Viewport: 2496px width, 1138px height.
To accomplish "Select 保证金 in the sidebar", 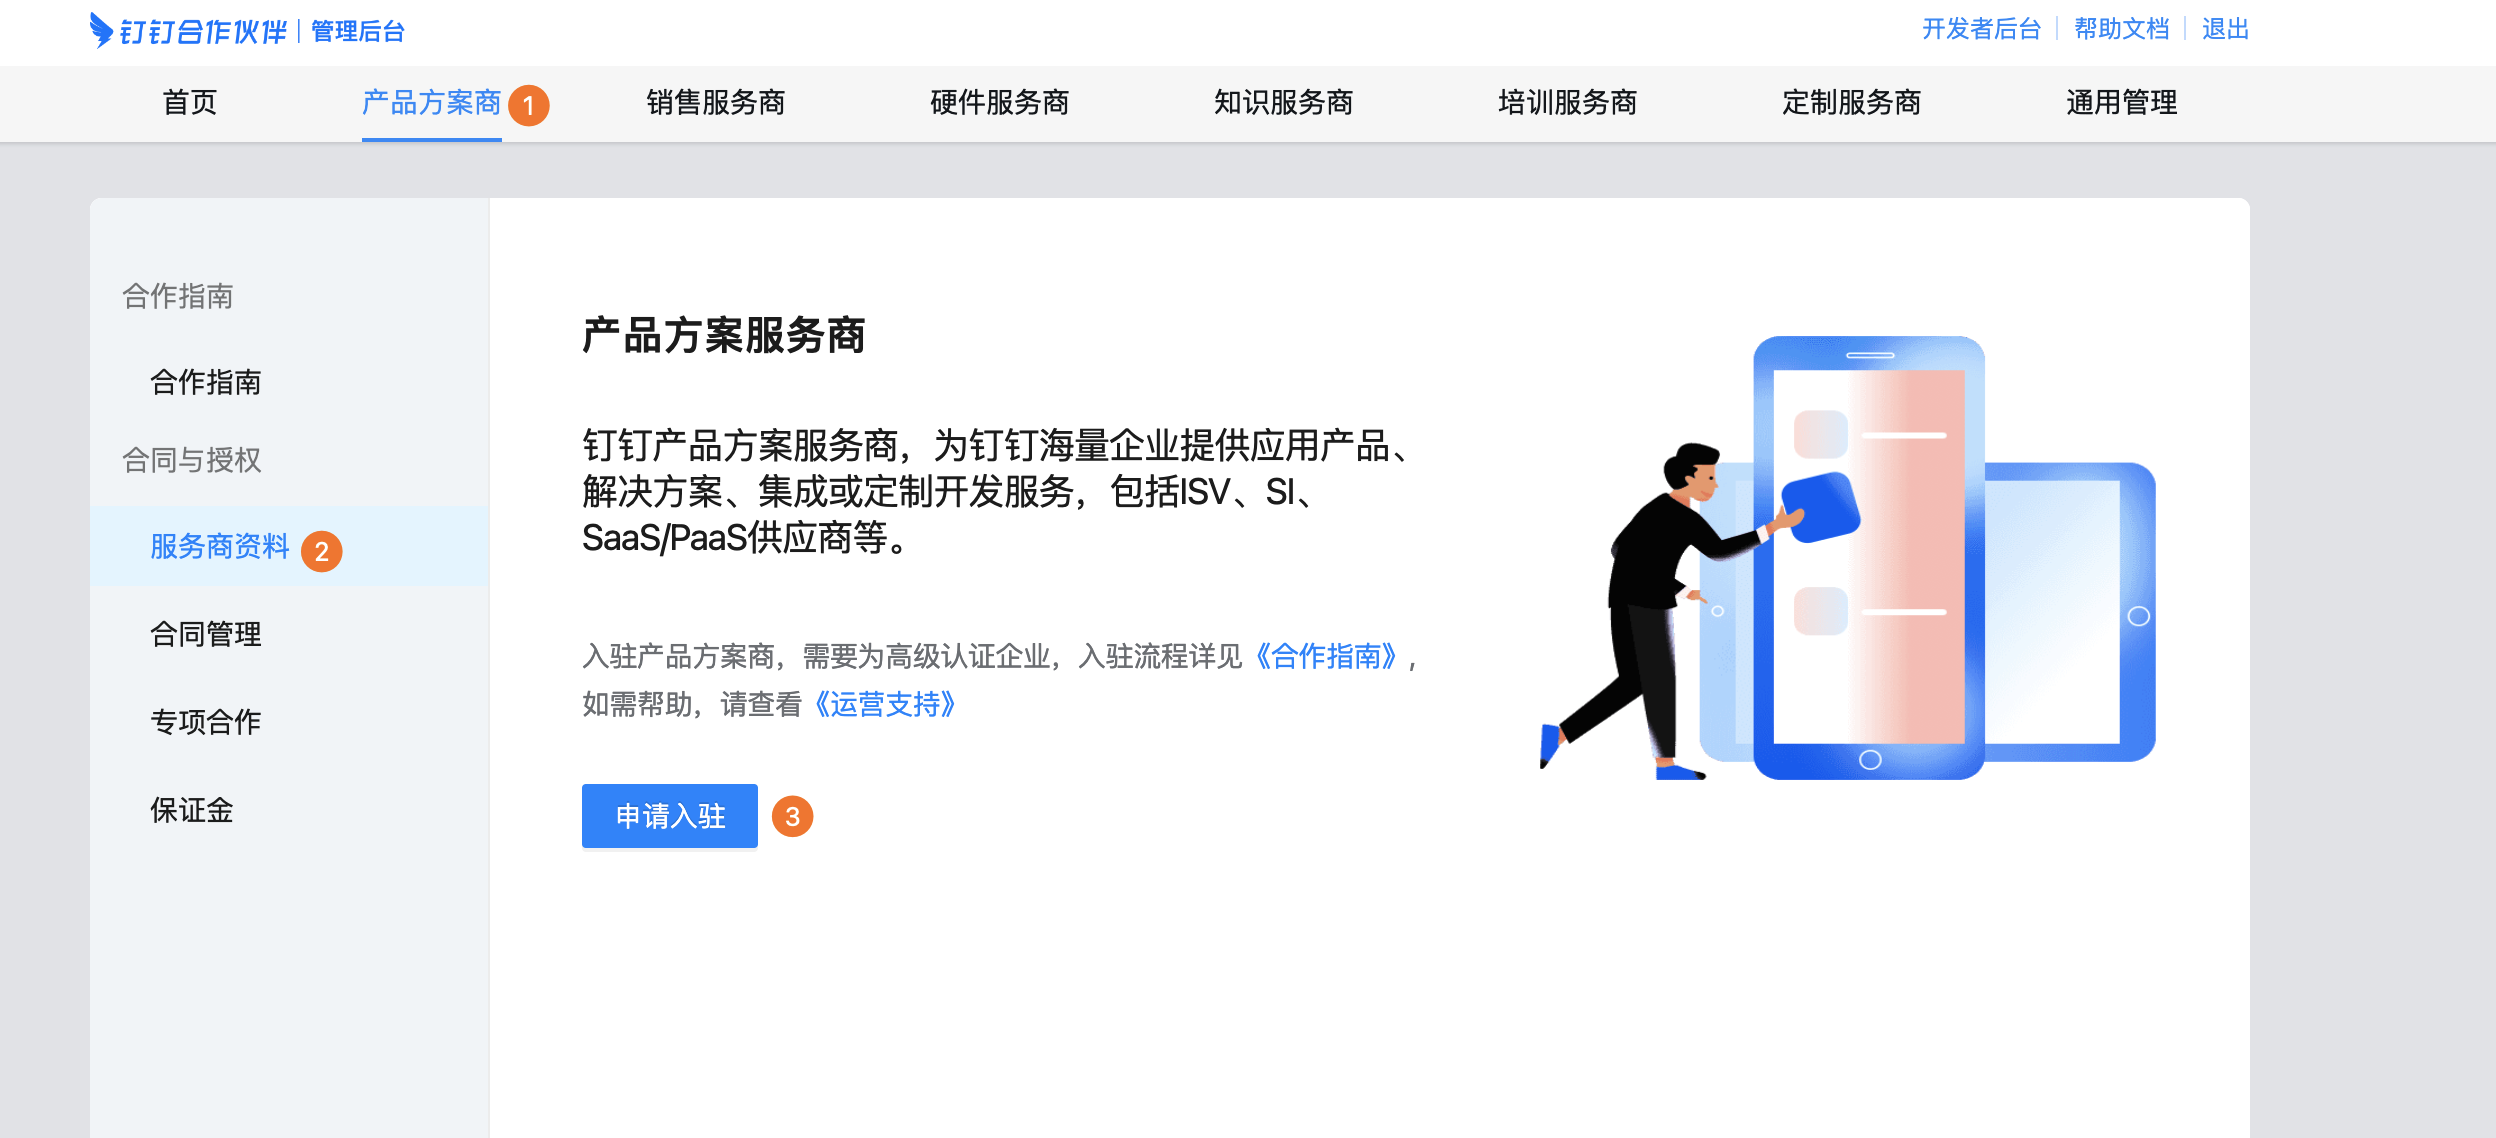I will [192, 810].
